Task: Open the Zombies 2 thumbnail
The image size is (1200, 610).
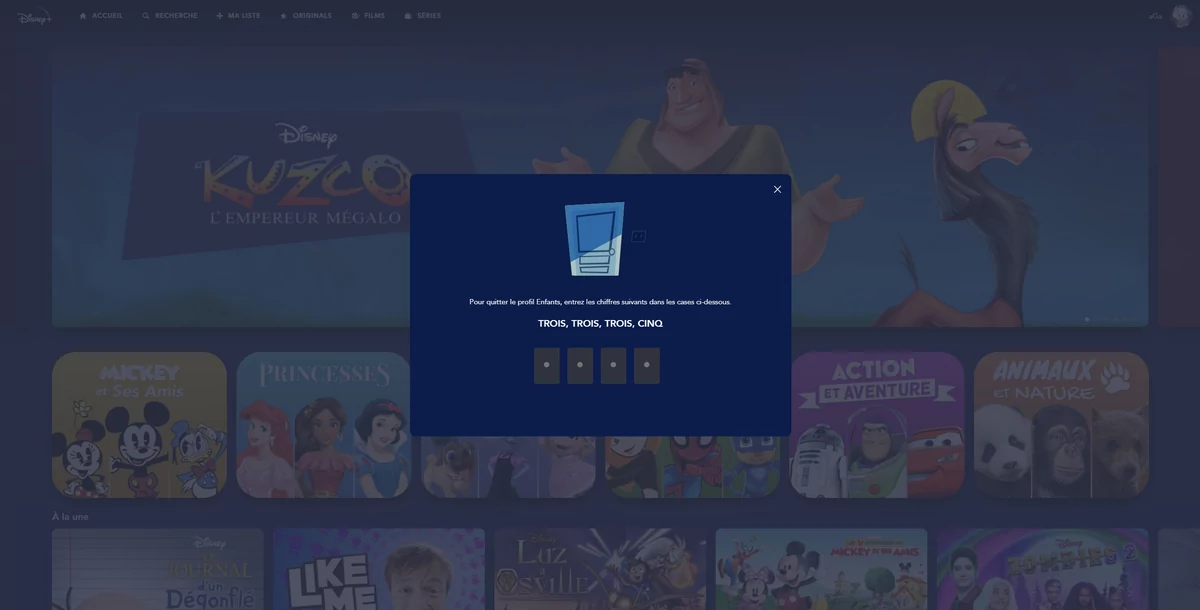Action: pos(1042,569)
